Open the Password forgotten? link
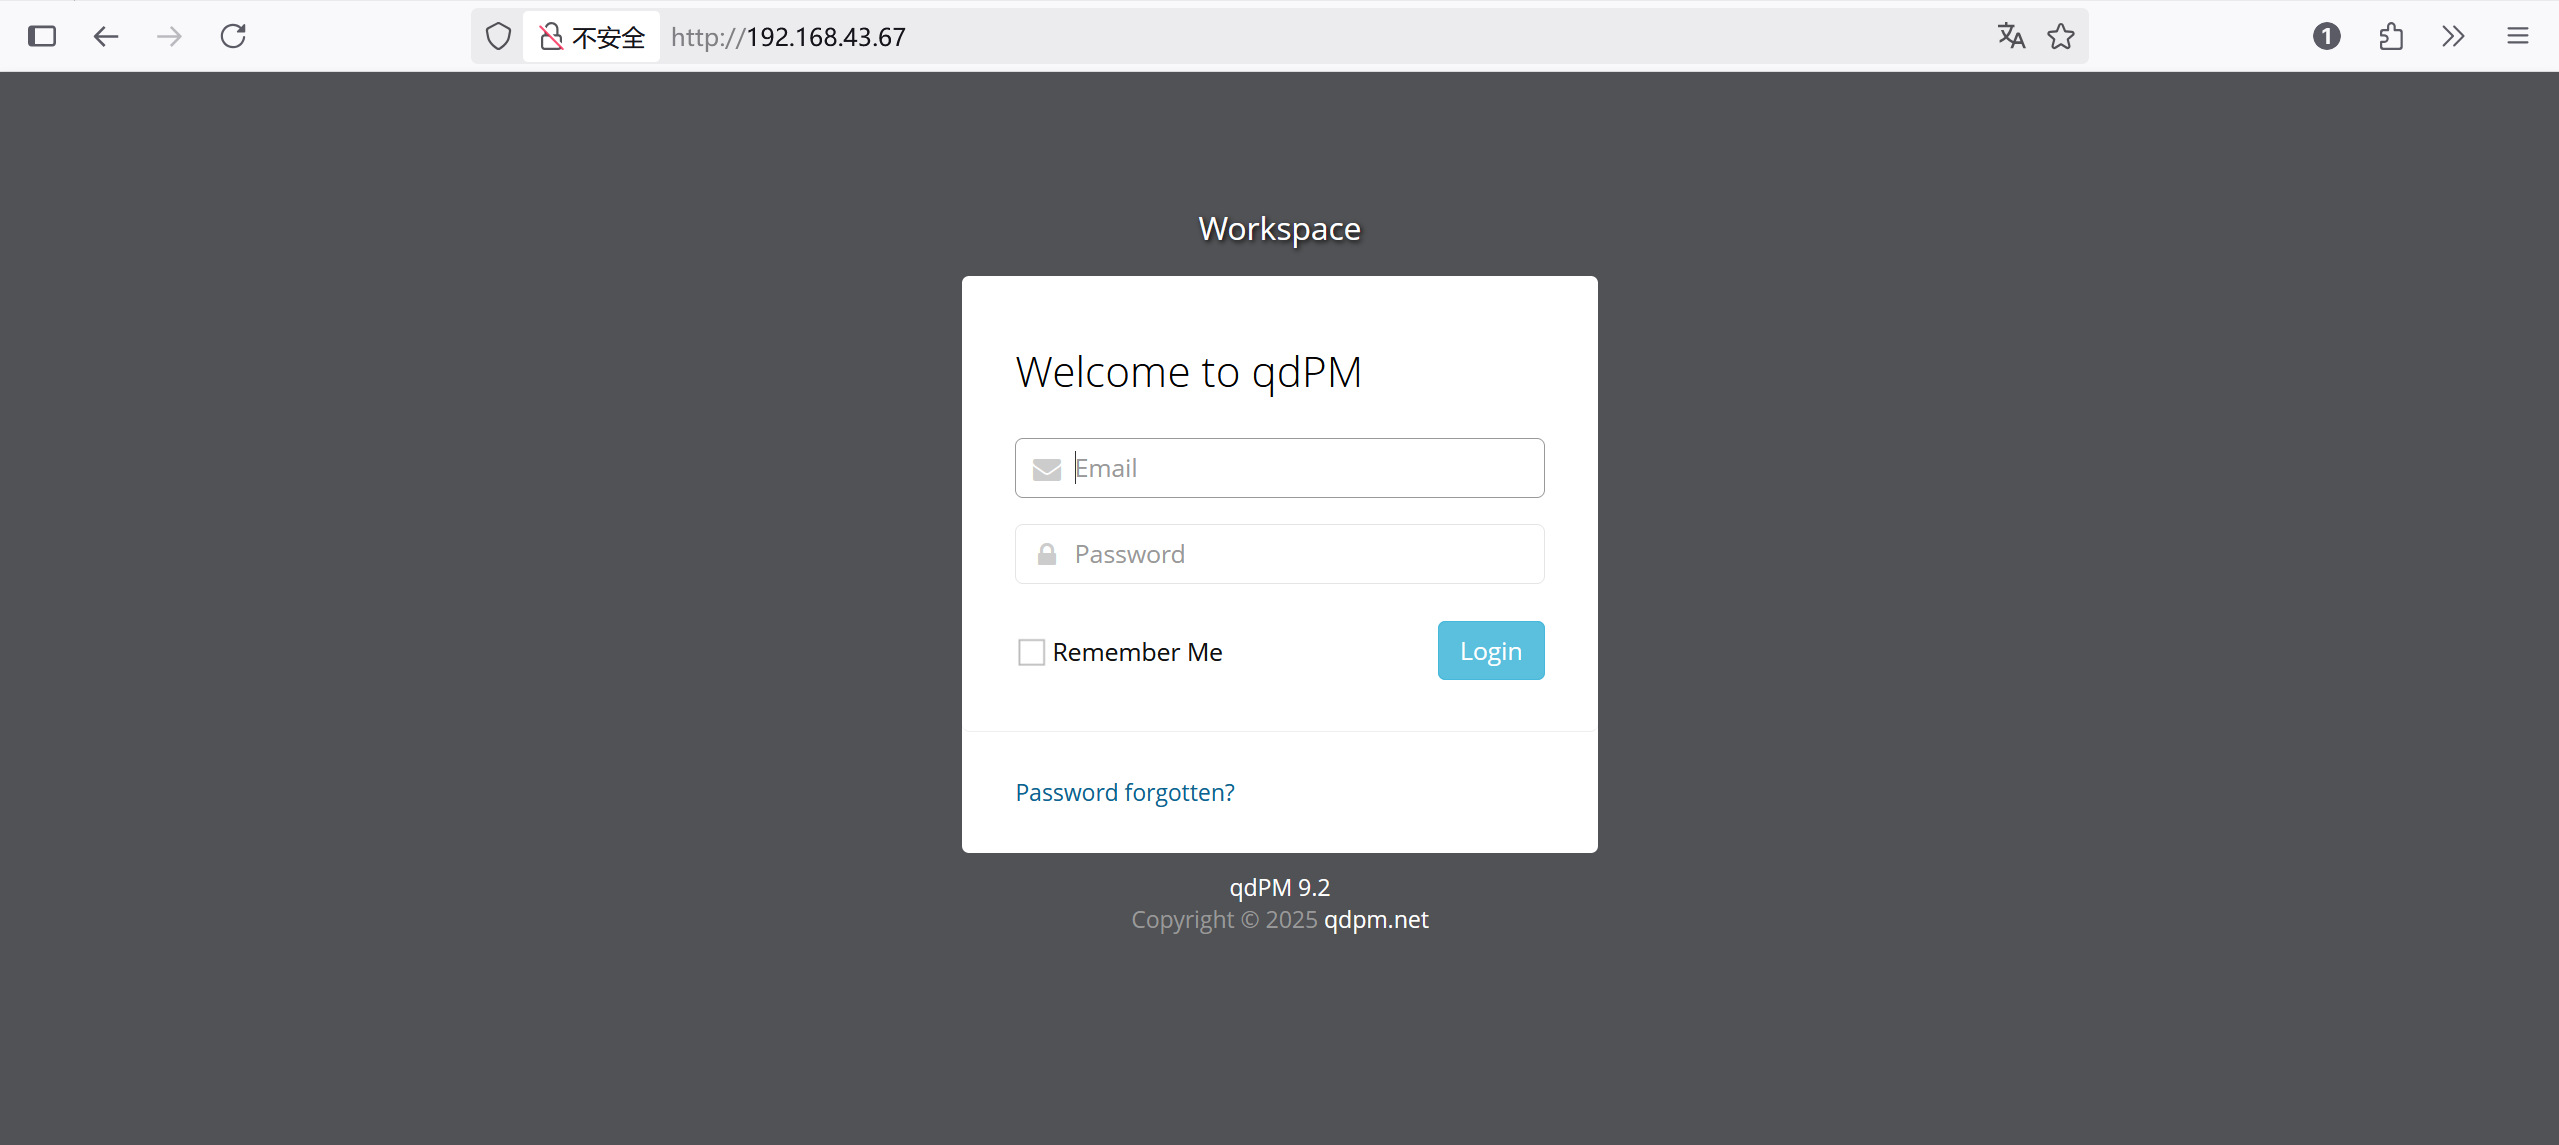Screen dimensions: 2559x1145 [x=1125, y=792]
